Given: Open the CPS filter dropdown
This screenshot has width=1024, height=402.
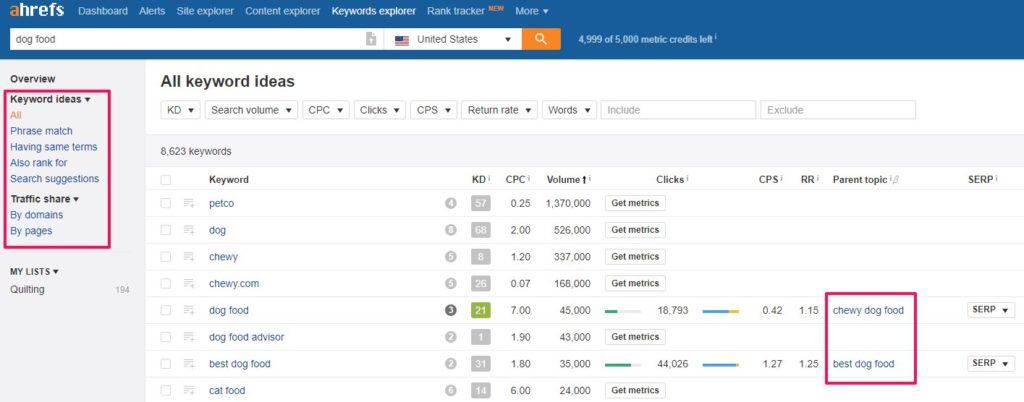Looking at the screenshot, I should (433, 110).
